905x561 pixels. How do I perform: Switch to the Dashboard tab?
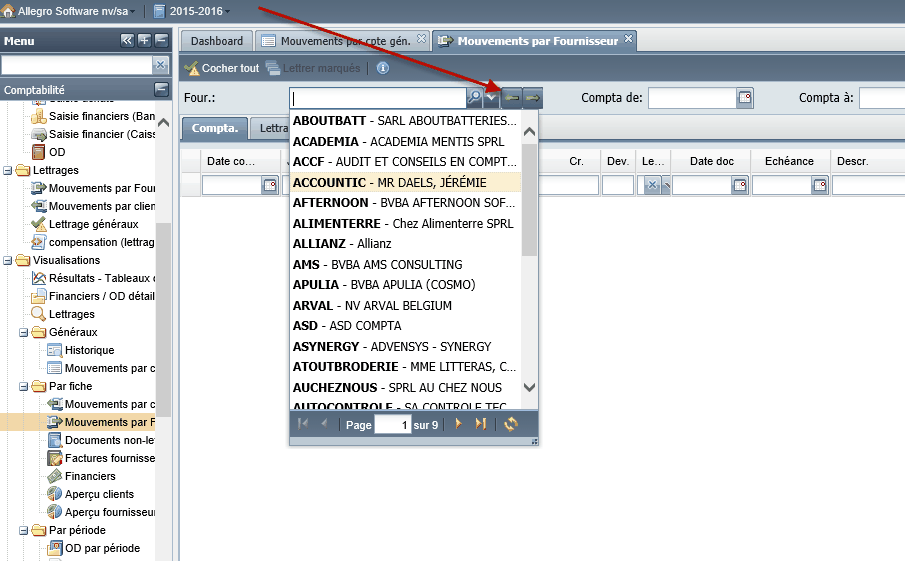pyautogui.click(x=217, y=41)
